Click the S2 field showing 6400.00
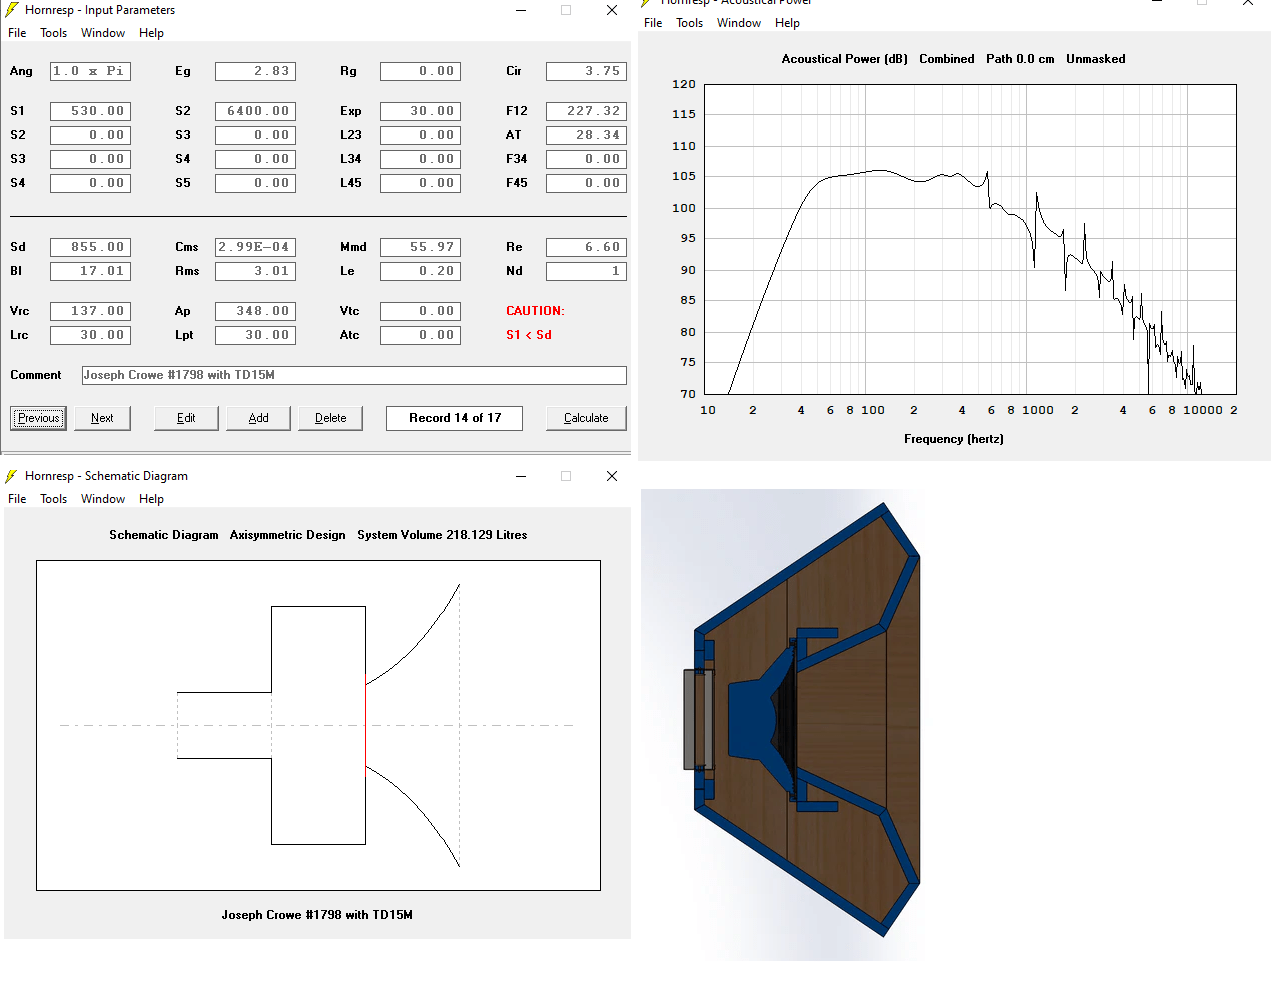The image size is (1278, 1004). click(255, 111)
